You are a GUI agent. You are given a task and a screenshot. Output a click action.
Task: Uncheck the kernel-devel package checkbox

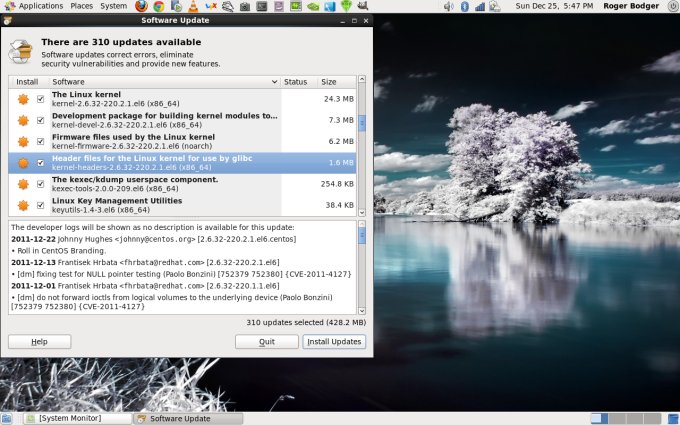coord(40,120)
